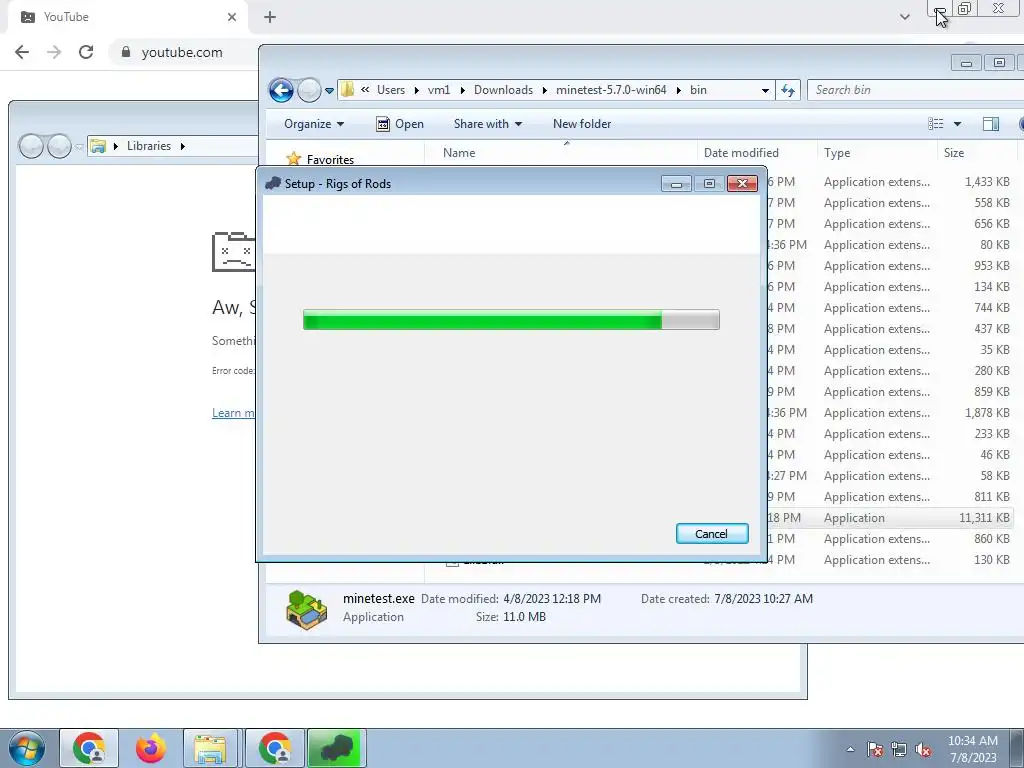Screen dimensions: 1024x768
Task: Open a new Chrome tab
Action: (270, 17)
